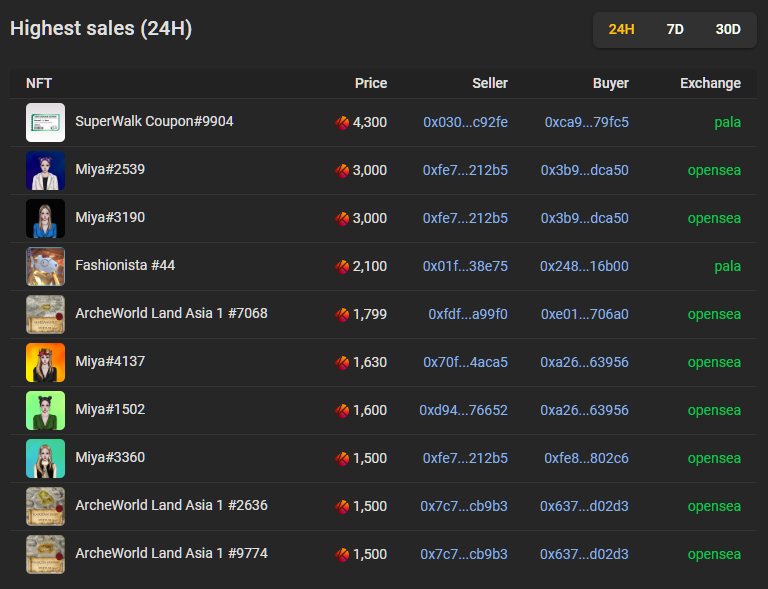This screenshot has height=589, width=768.
Task: Open buyer address 0x248...16b00
Action: tap(584, 266)
